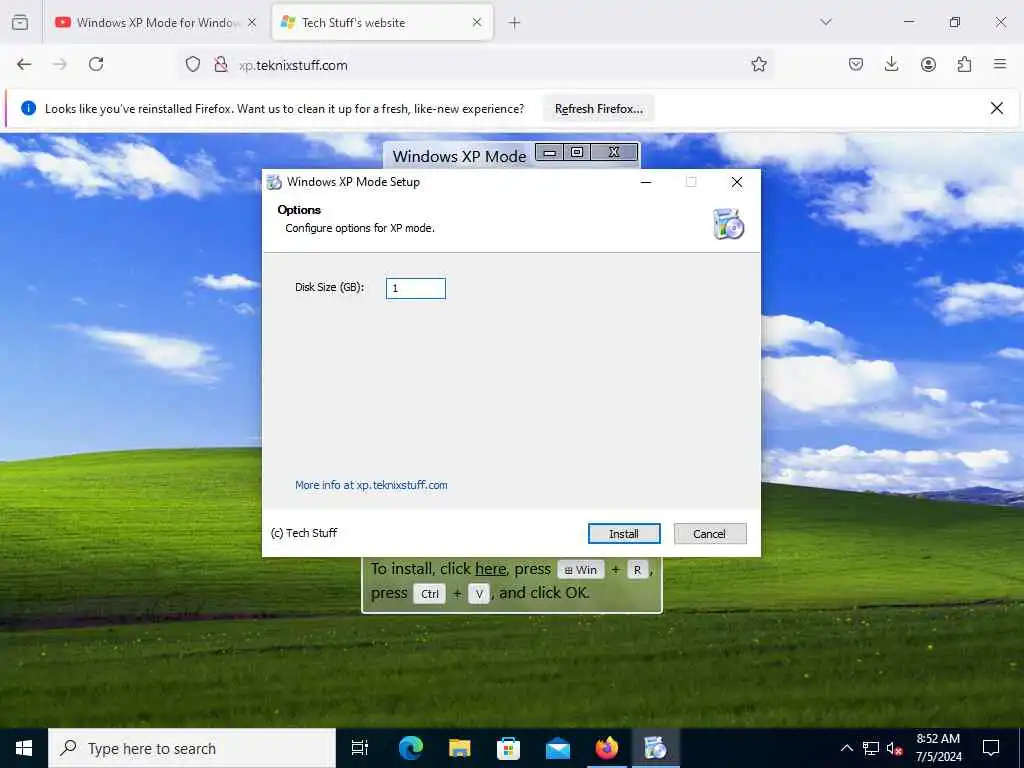
Task: Open Firefox View icon
Action: click(x=20, y=23)
